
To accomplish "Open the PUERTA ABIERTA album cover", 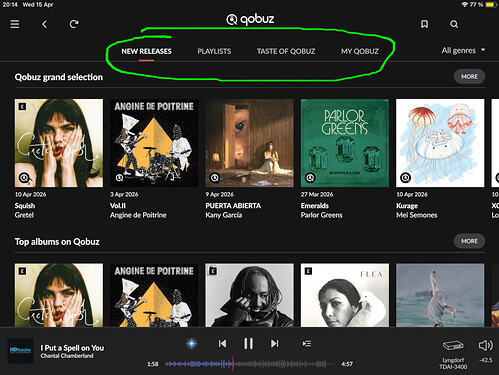I will pos(249,143).
